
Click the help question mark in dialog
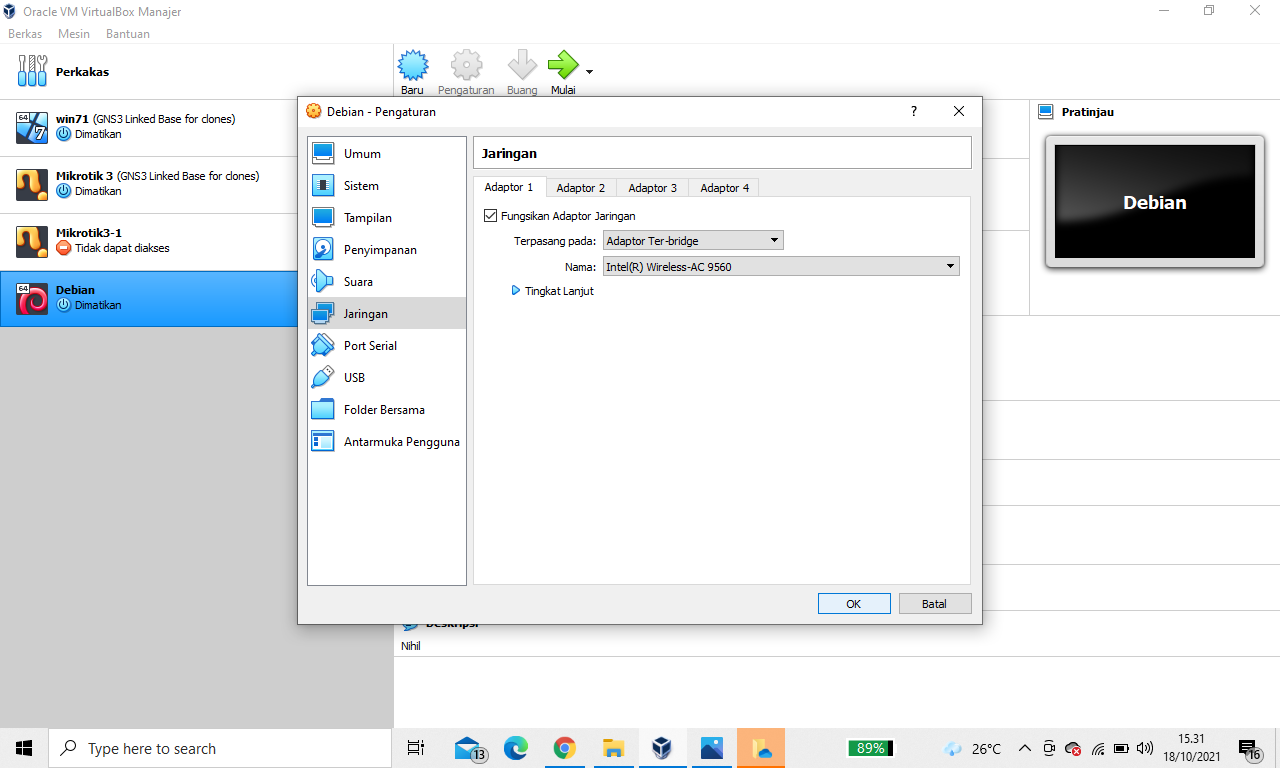[913, 111]
